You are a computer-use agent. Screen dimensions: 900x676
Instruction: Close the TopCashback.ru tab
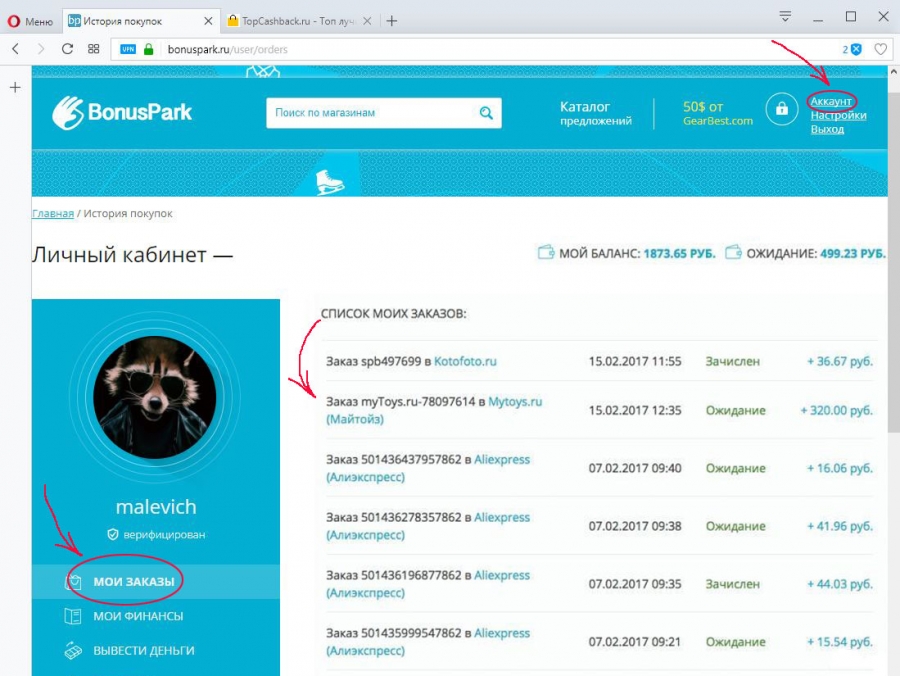coord(367,21)
